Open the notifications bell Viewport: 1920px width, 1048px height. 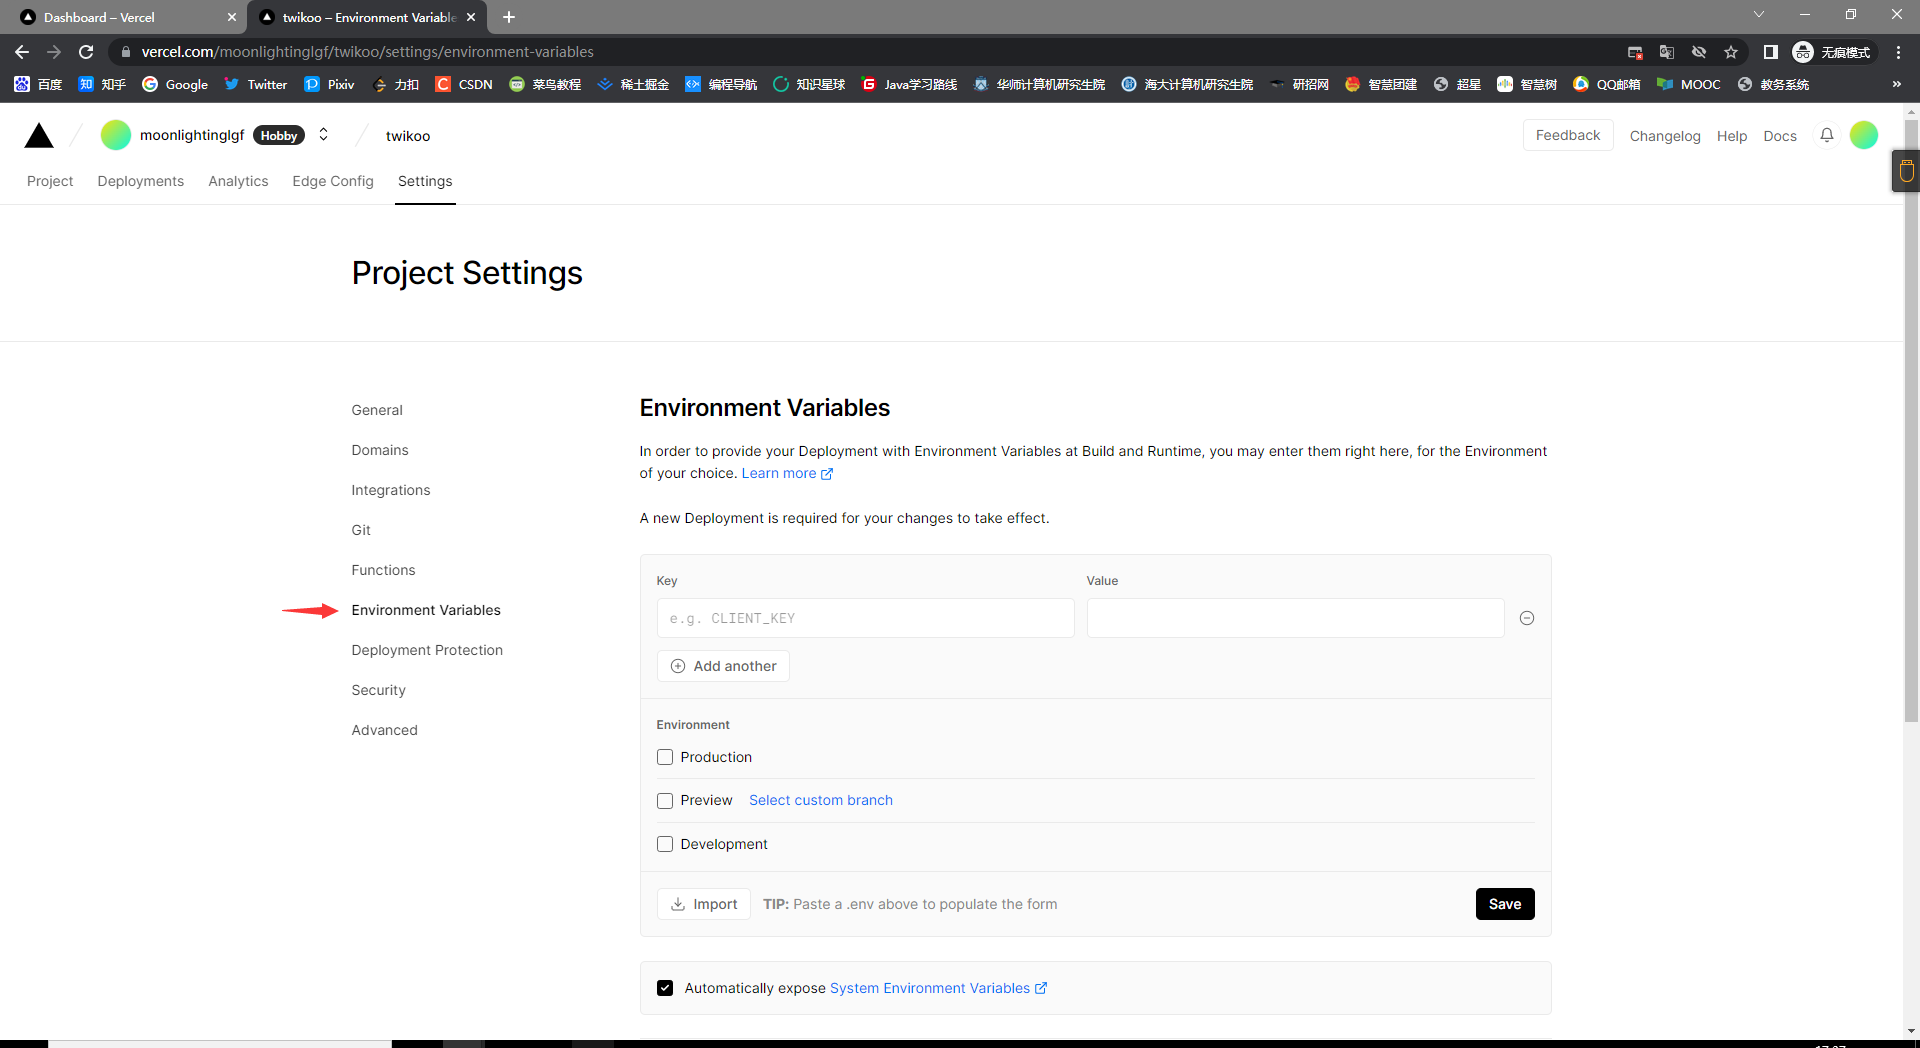(x=1826, y=135)
